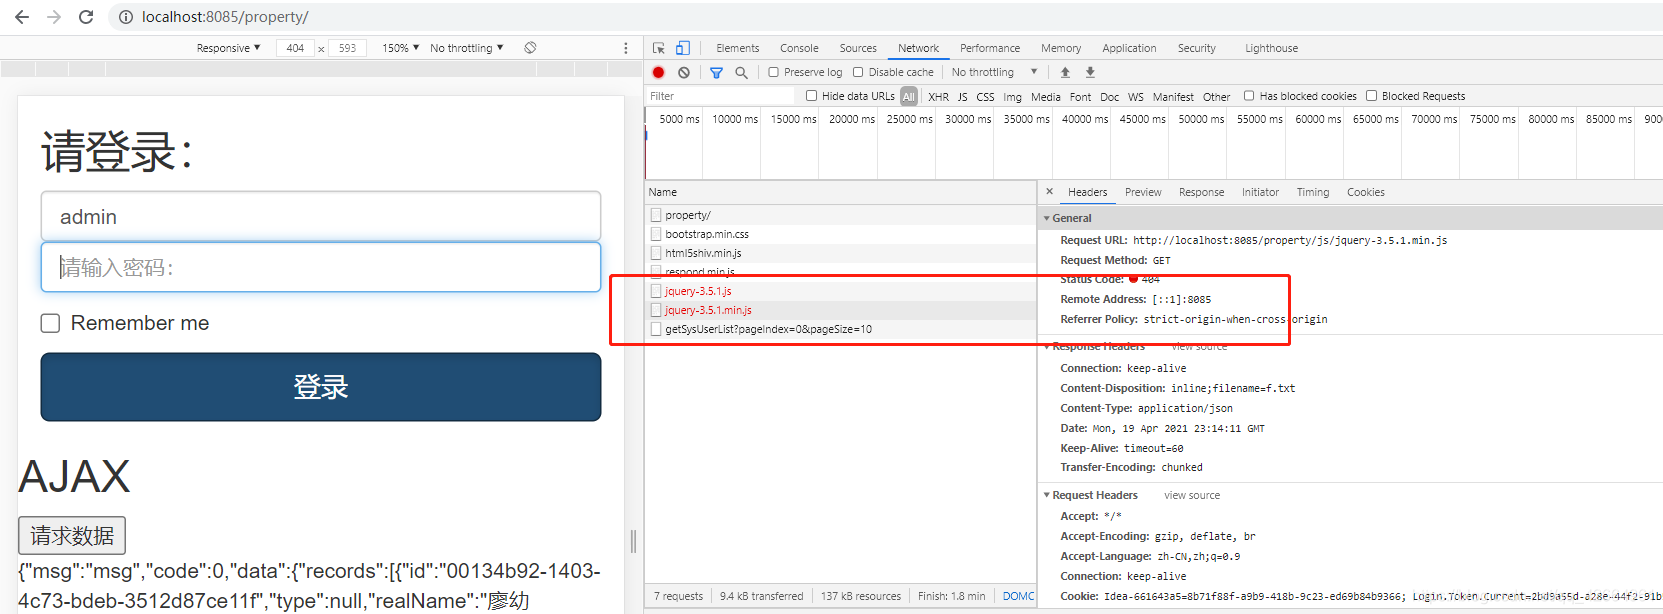Screen dimensions: 1663x614
Task: Collapse the Request Headers section
Action: tap(1046, 495)
